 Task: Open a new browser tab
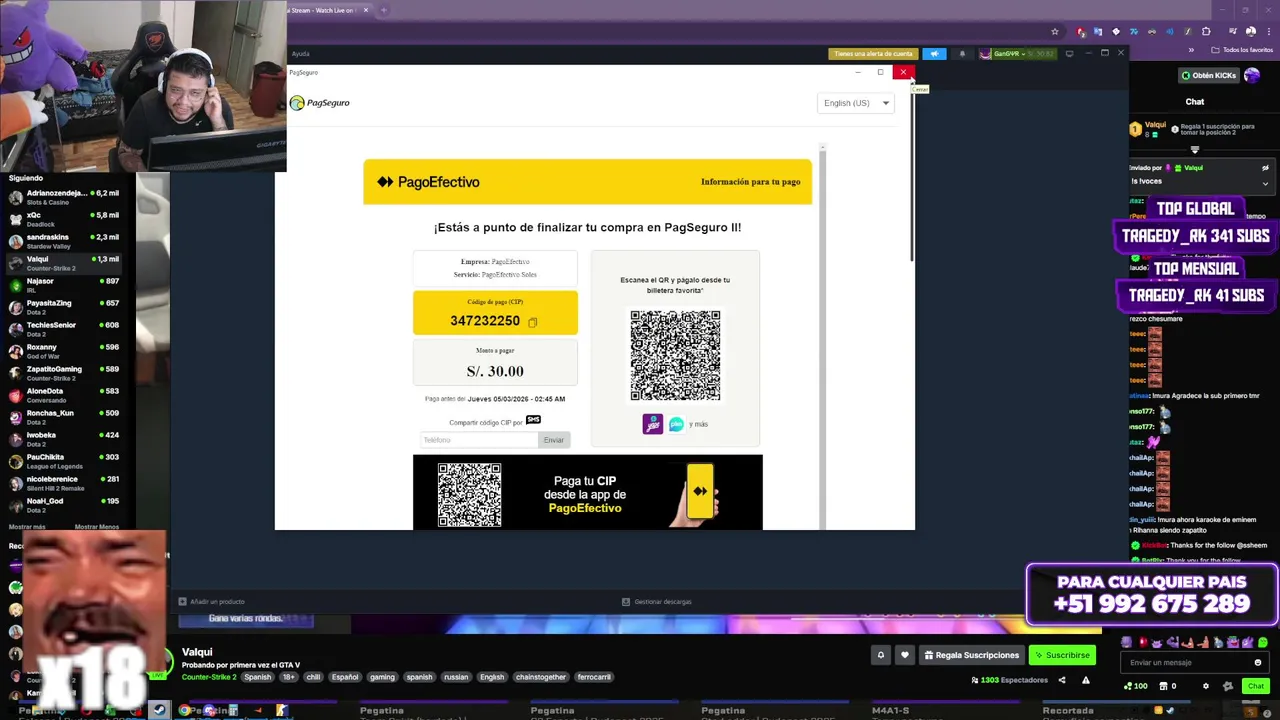click(x=383, y=10)
